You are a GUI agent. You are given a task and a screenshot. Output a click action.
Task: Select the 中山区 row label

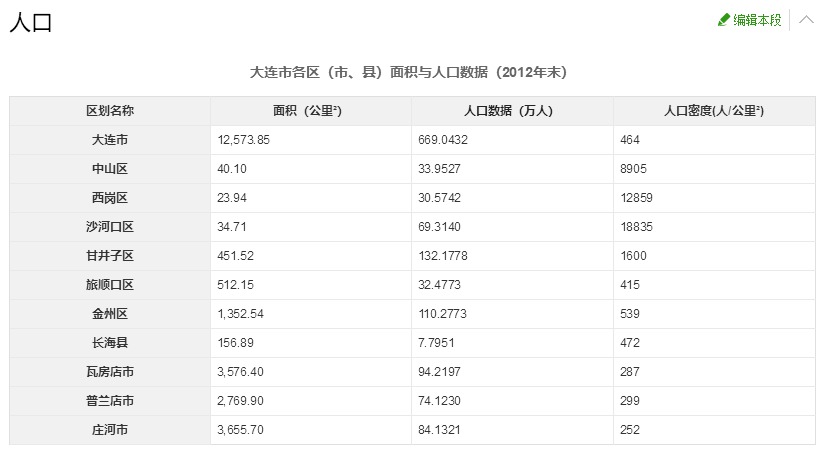pos(110,169)
